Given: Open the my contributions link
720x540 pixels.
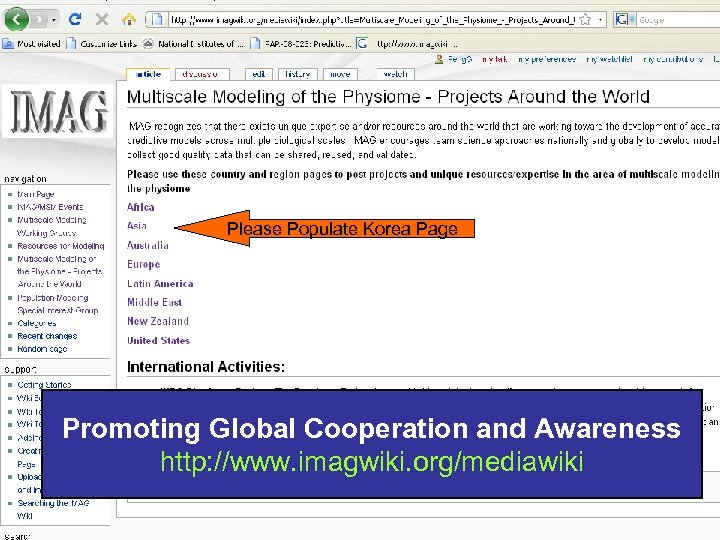Looking at the screenshot, I should (673, 59).
